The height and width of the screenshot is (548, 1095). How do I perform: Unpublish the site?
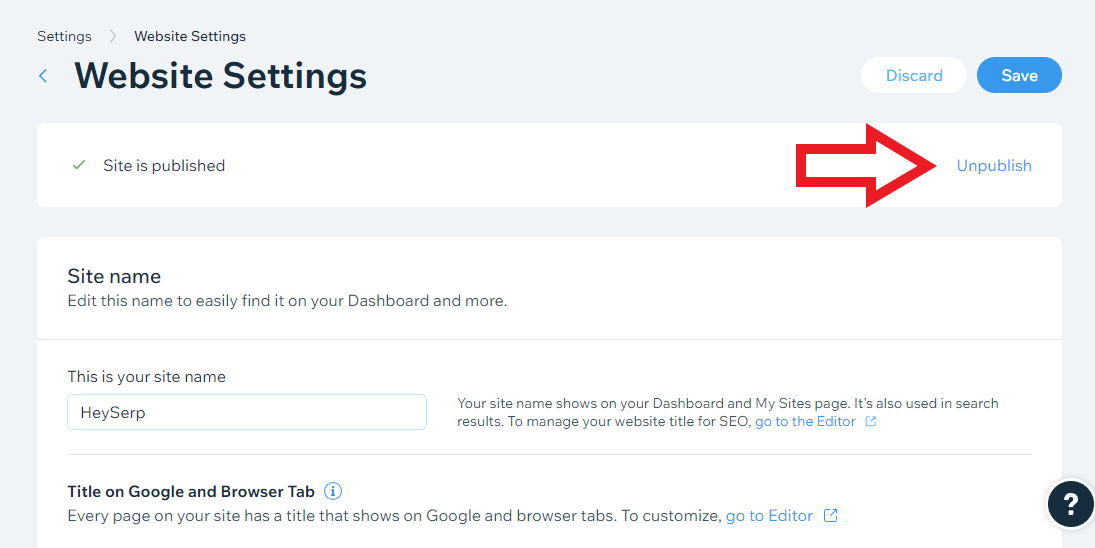tap(994, 166)
